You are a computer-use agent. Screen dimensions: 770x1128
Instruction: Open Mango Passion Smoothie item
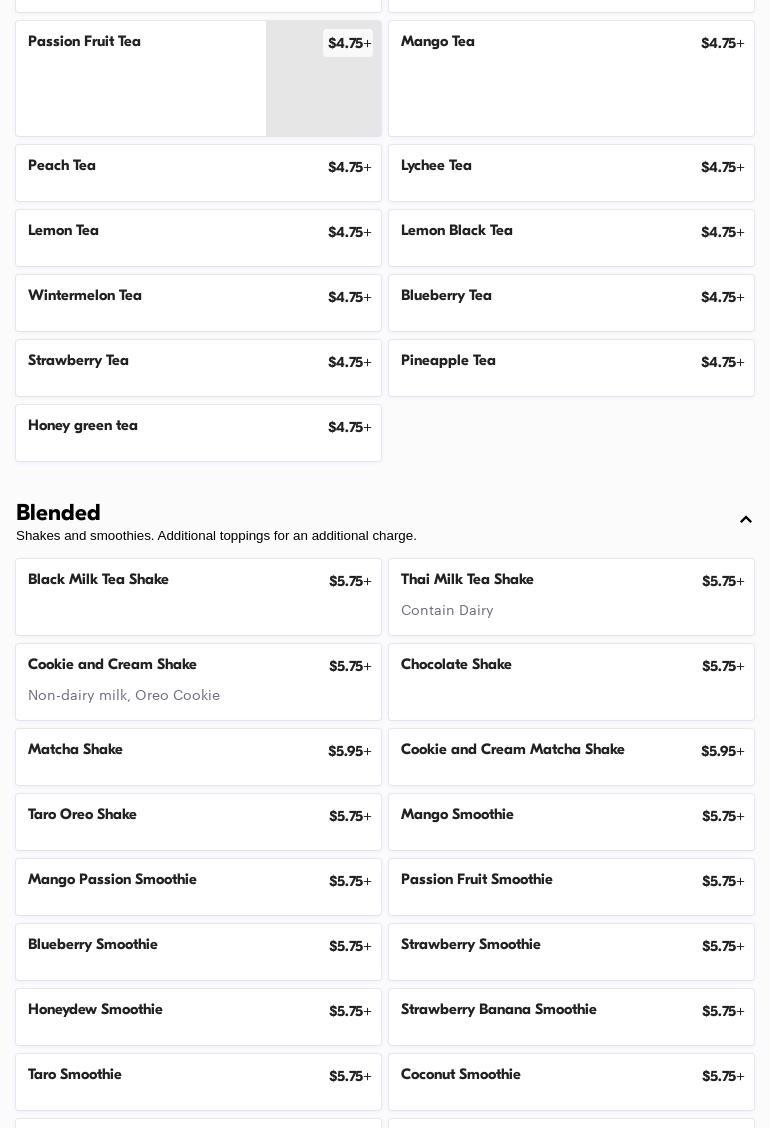tap(198, 887)
